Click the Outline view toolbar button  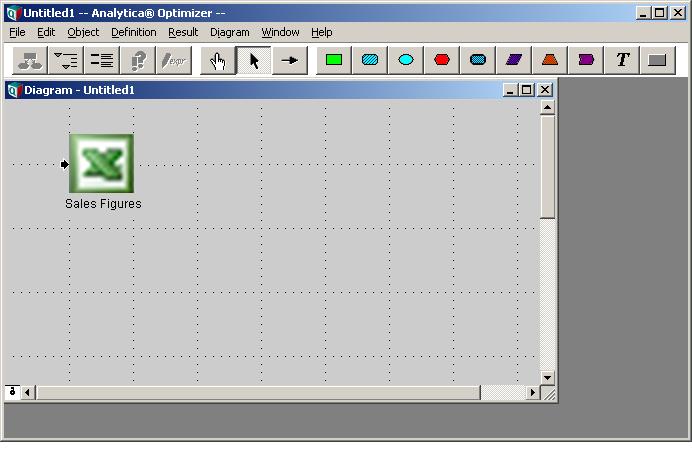pos(66,60)
